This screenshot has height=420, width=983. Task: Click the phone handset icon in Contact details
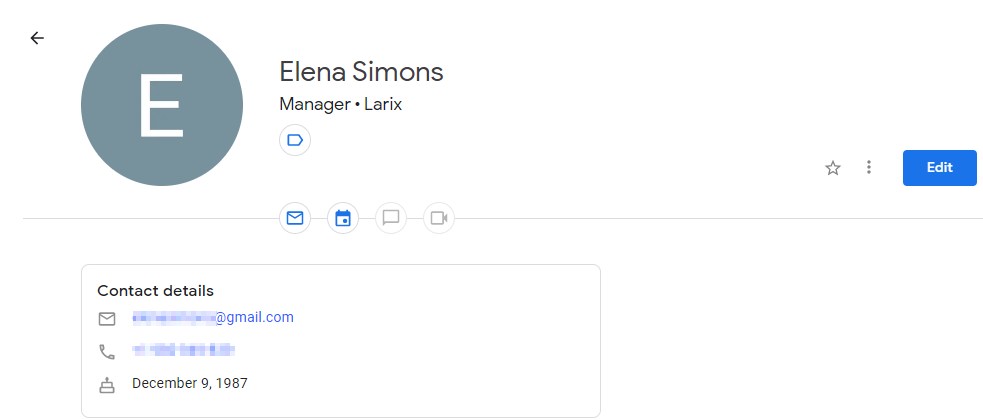click(107, 352)
